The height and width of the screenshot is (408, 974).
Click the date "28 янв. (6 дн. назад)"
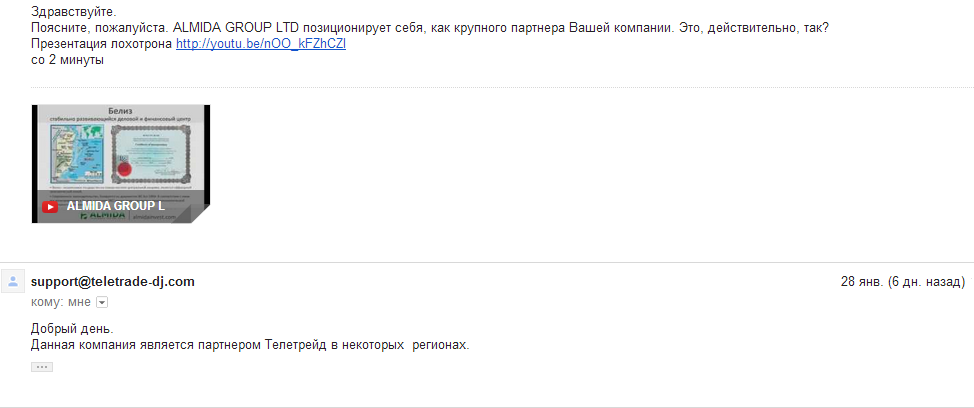click(902, 282)
